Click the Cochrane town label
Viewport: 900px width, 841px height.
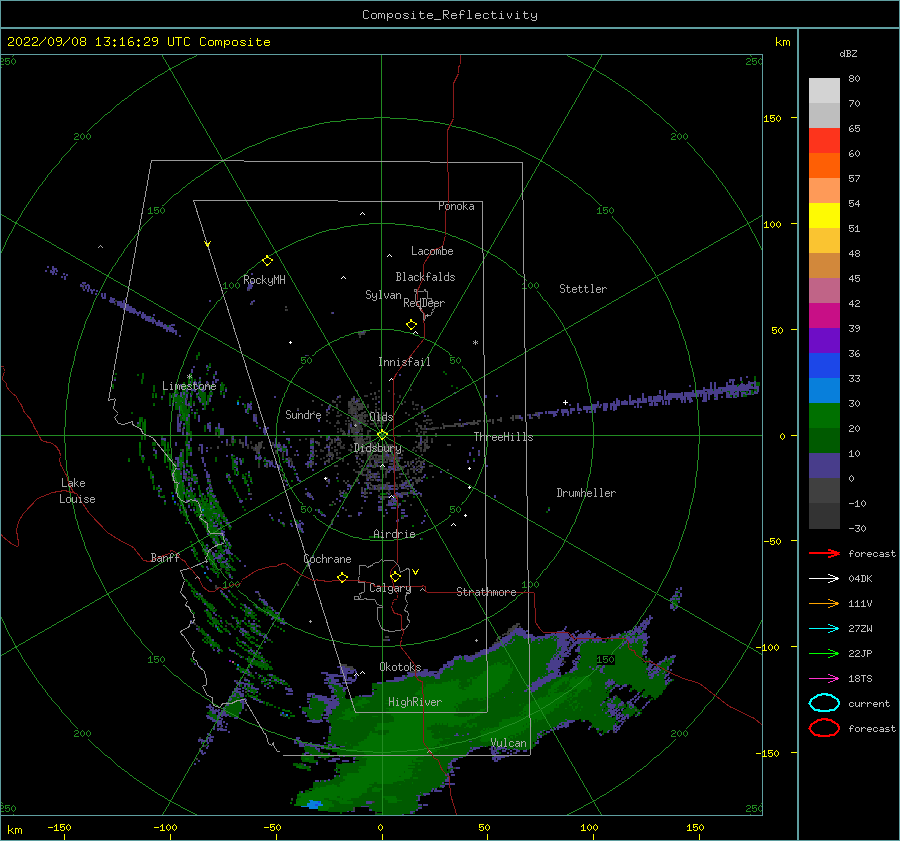327,559
